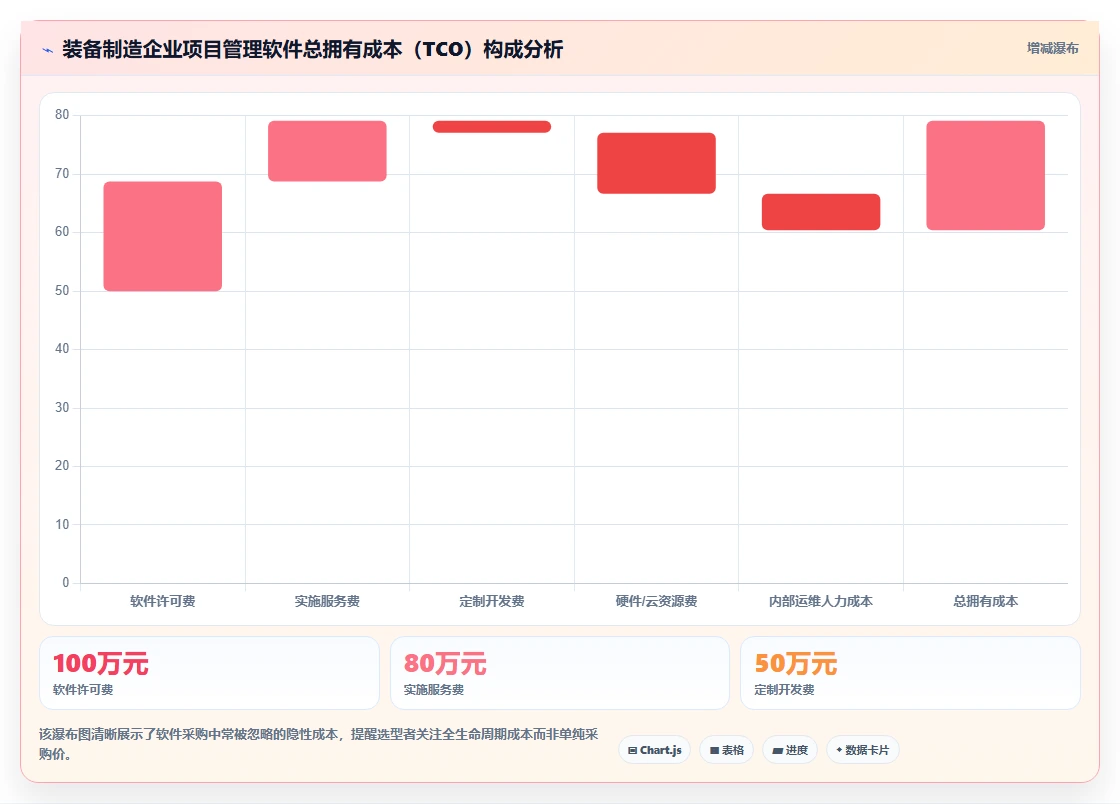Click the 表格 tag chip
This screenshot has width=1120, height=804.
click(x=726, y=750)
